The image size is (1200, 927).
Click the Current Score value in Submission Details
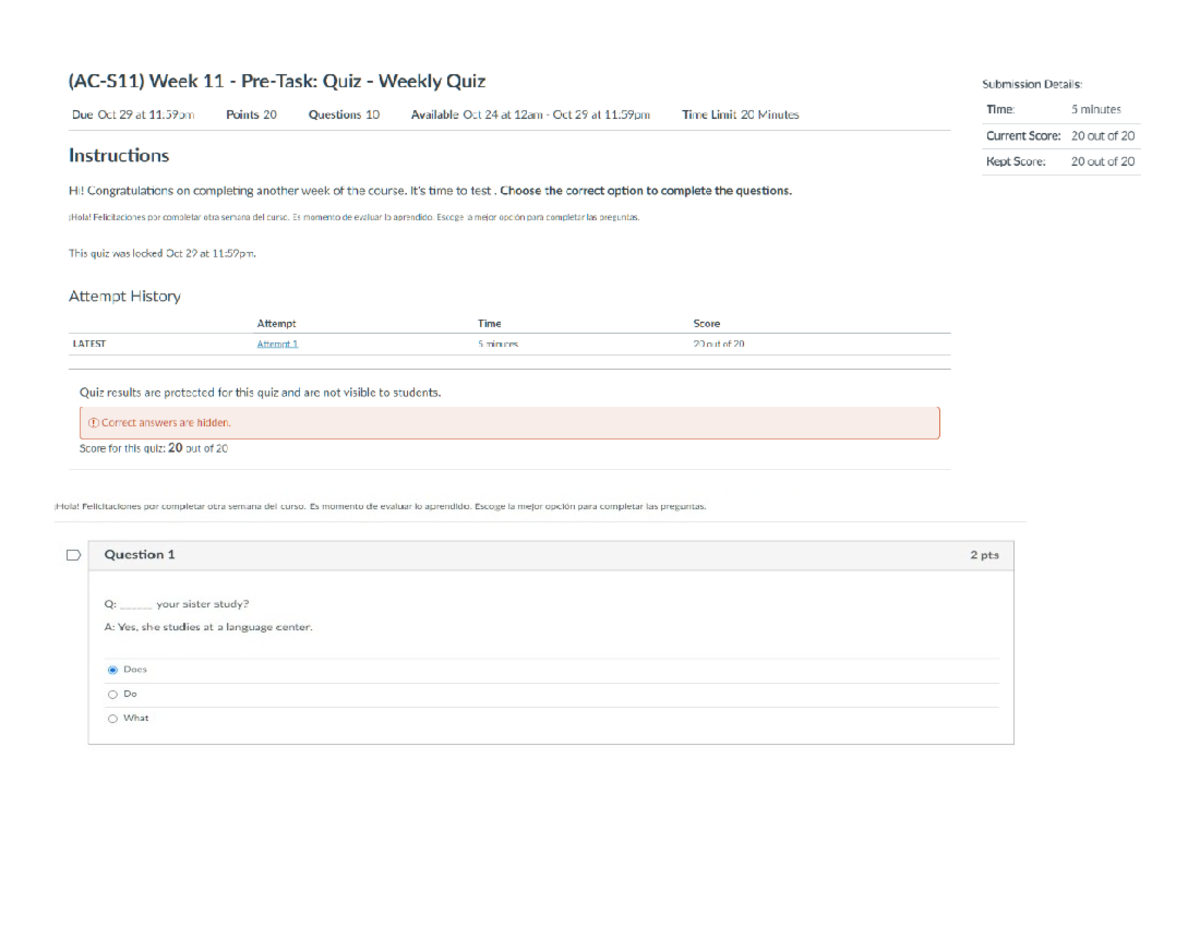pos(1102,136)
